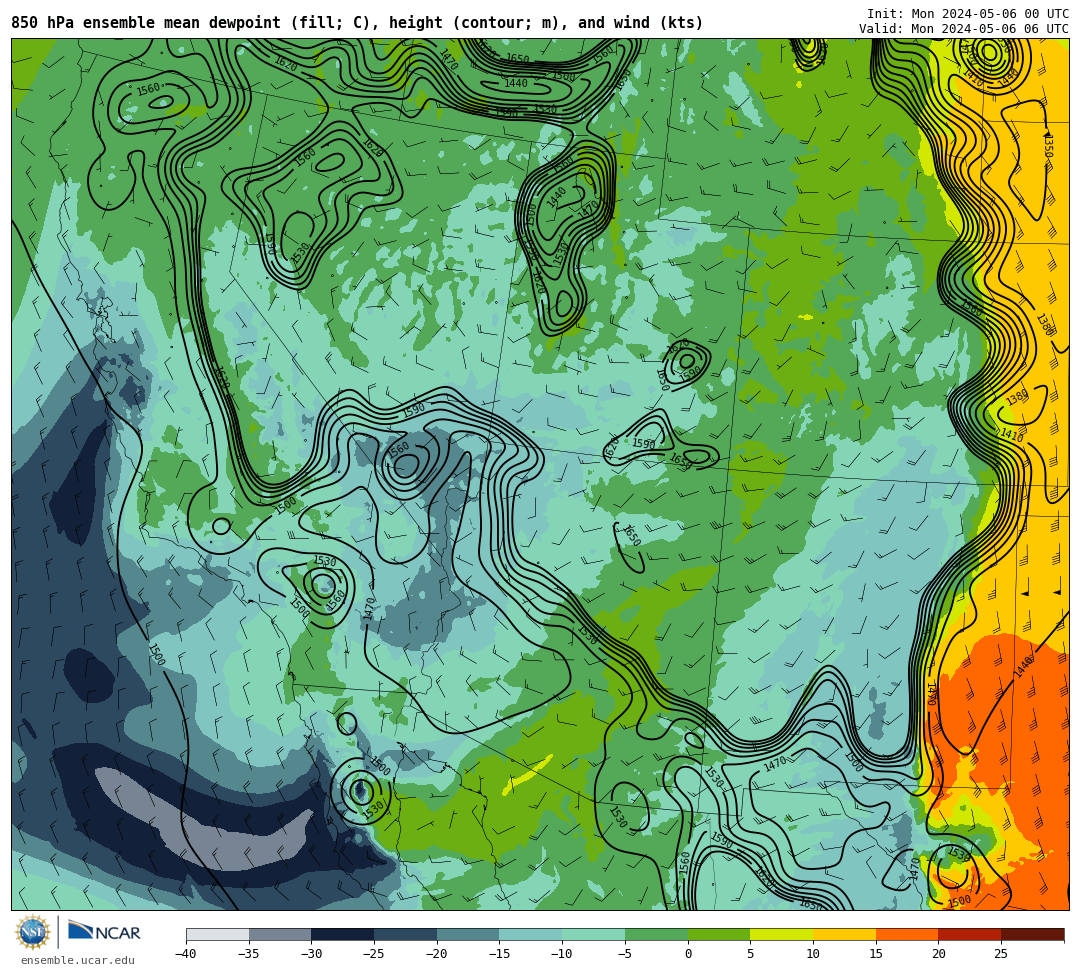Pick the -40 to -35 light gray colorbar swatch

(218, 934)
